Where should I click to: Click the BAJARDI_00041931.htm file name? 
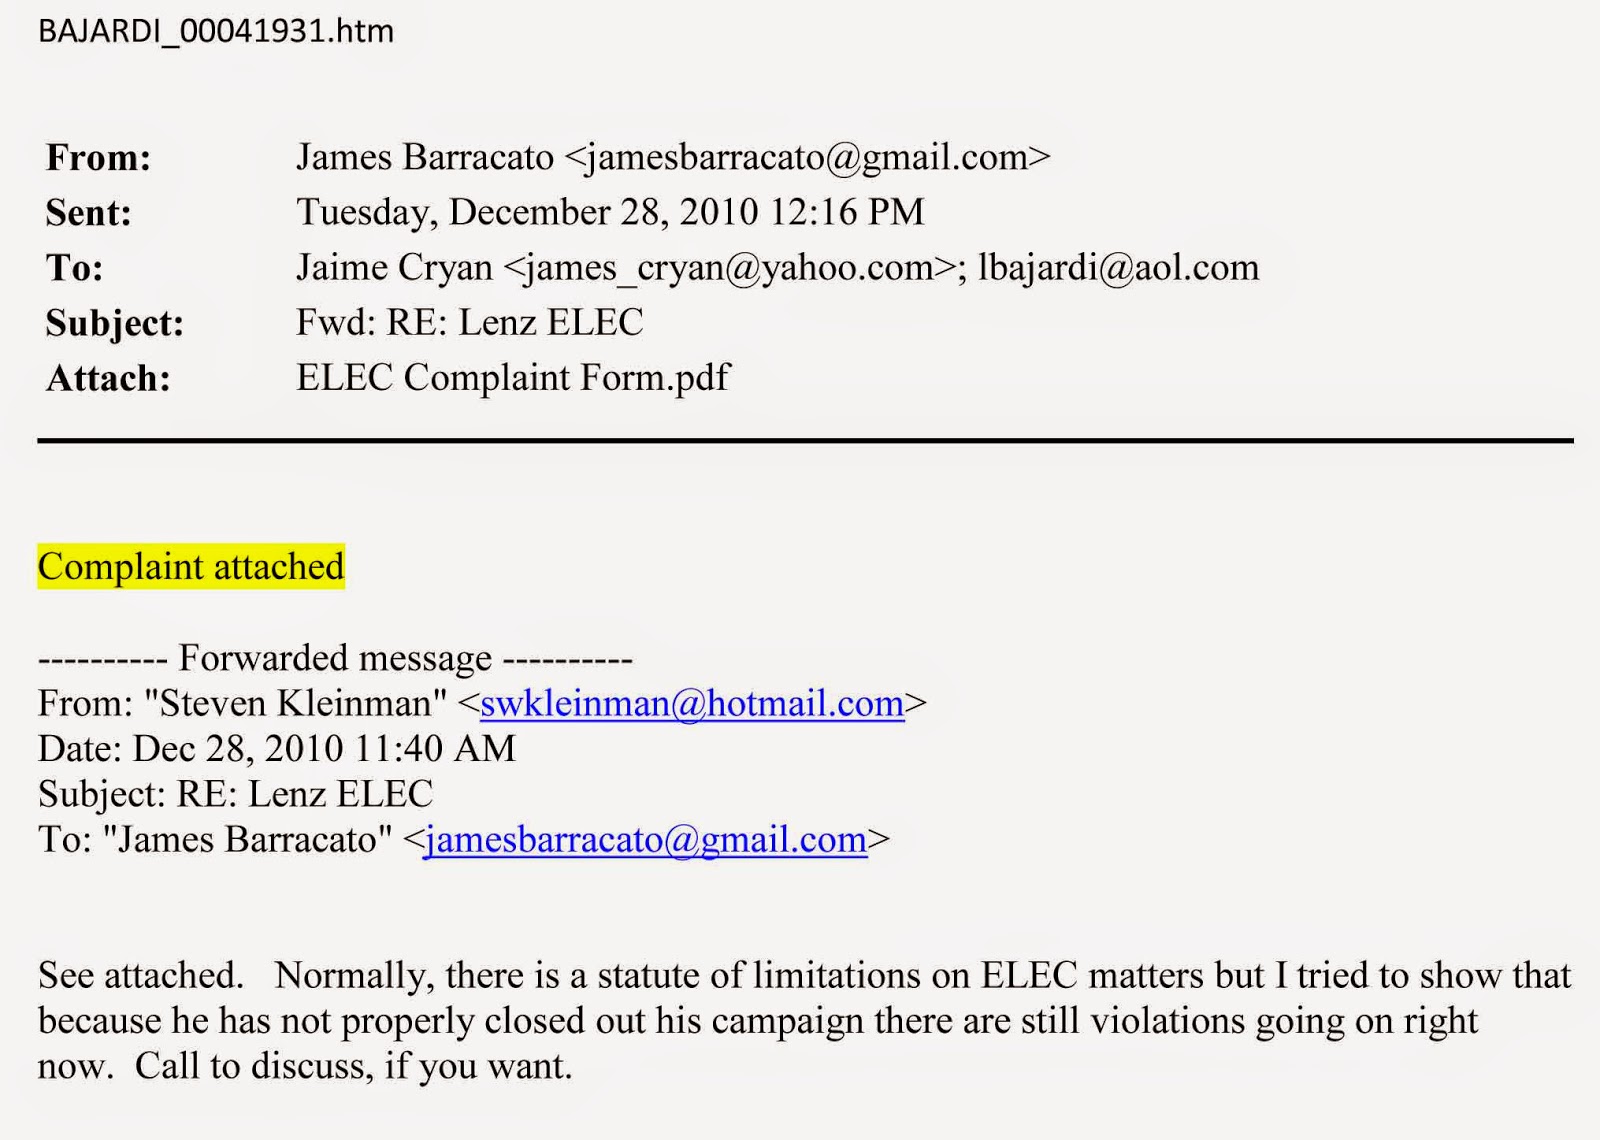(216, 31)
